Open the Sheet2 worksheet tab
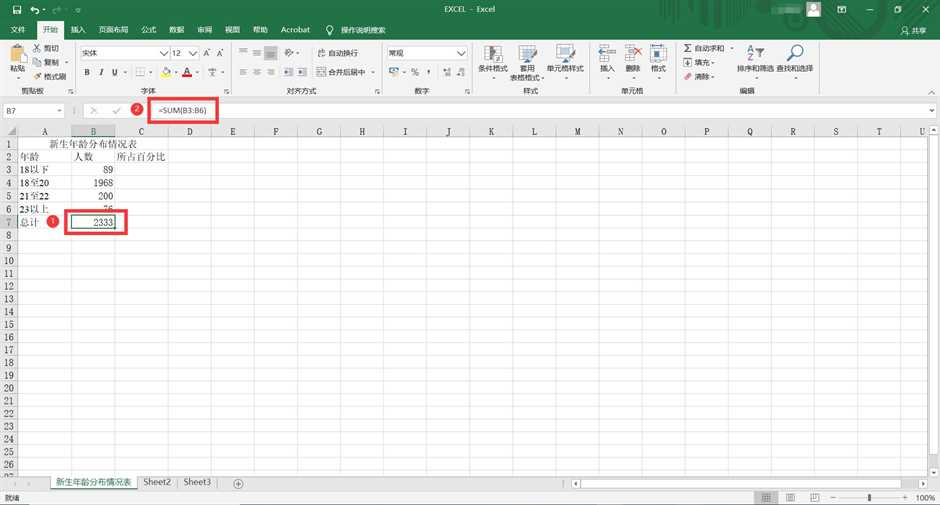Screen dimensions: 940x505 click(x=157, y=482)
